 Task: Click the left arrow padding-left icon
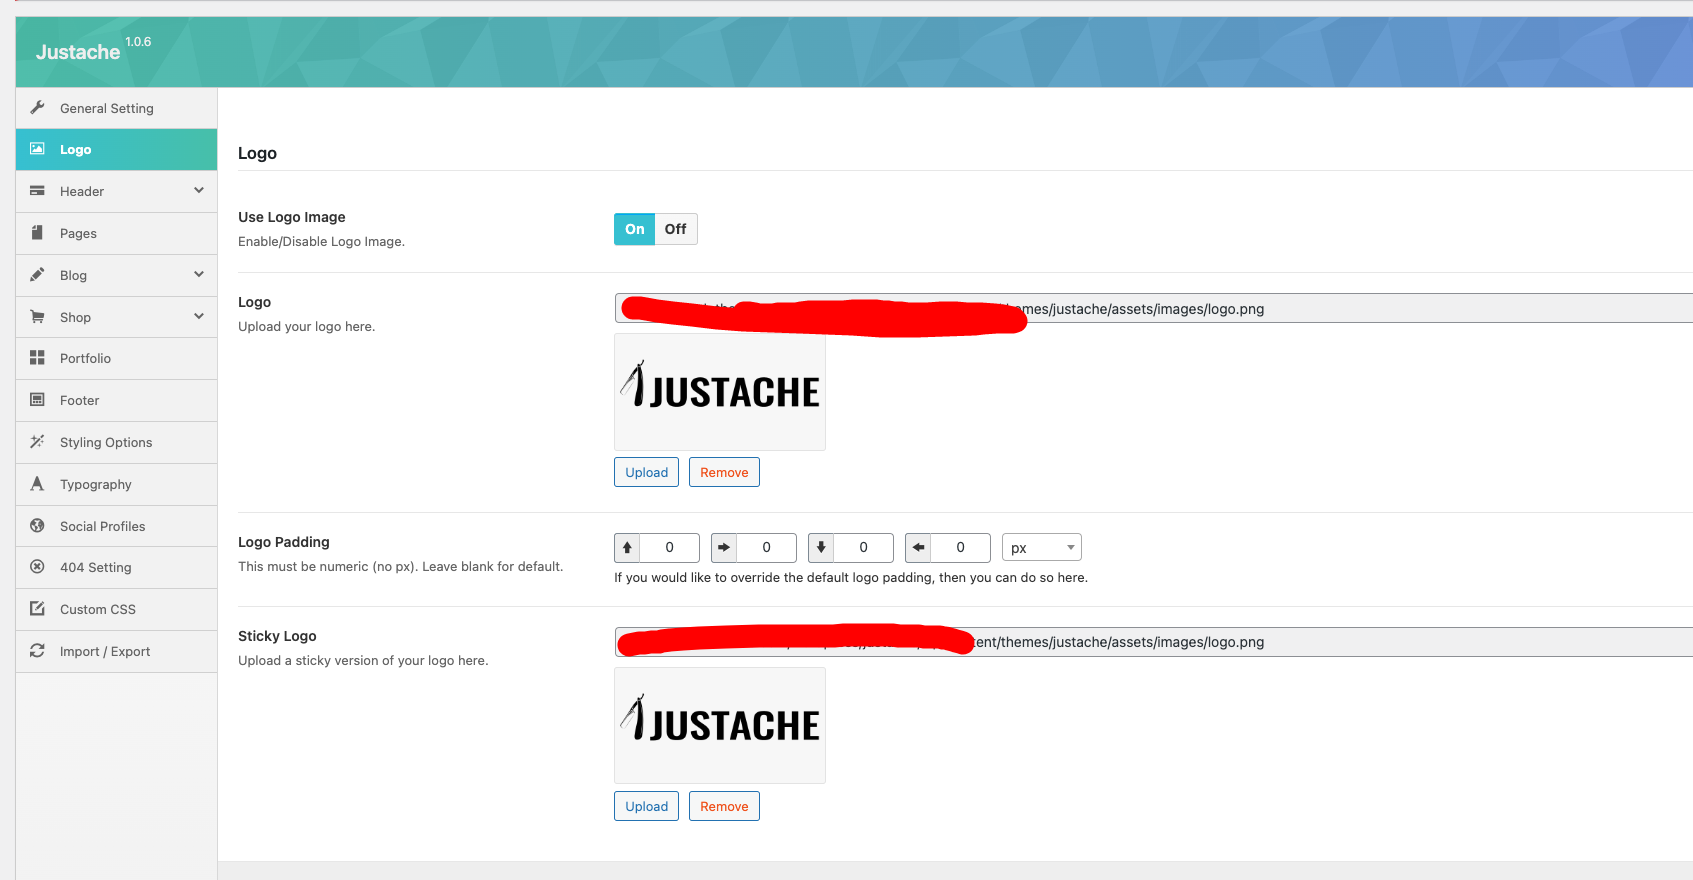click(x=918, y=548)
